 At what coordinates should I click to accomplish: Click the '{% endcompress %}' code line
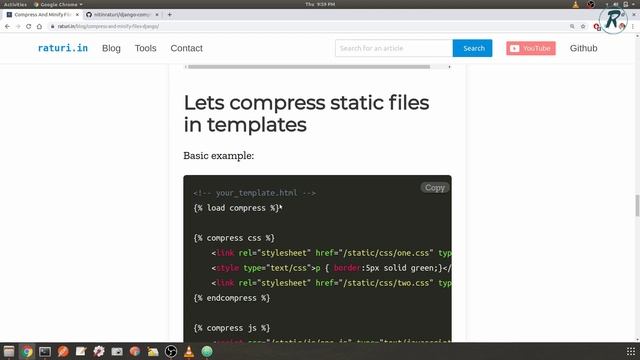point(231,298)
